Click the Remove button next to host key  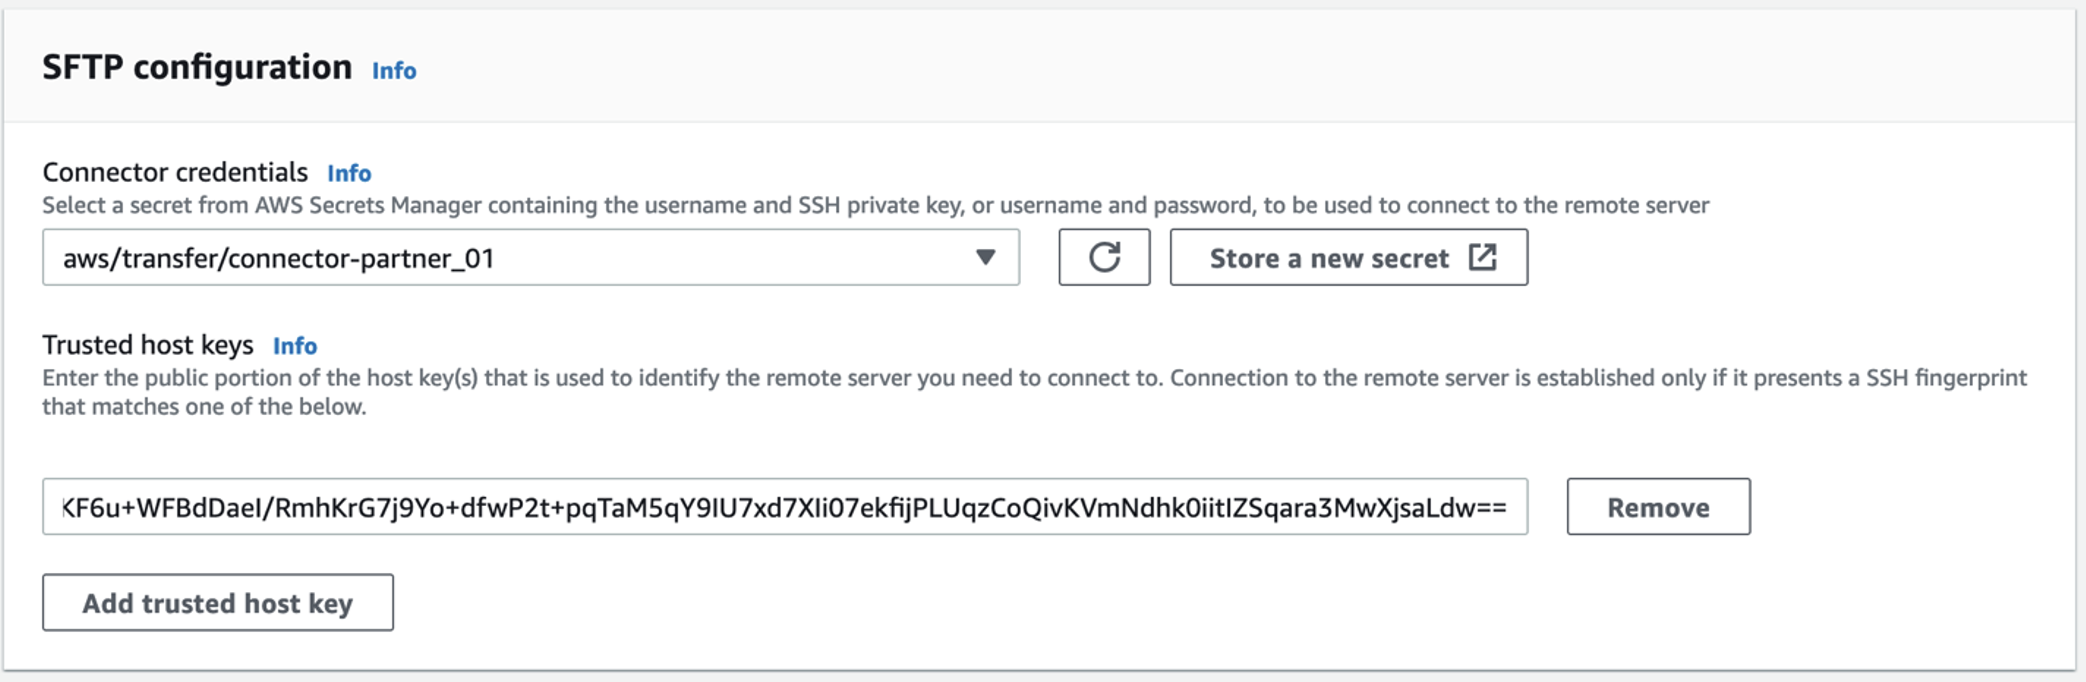click(x=1658, y=506)
